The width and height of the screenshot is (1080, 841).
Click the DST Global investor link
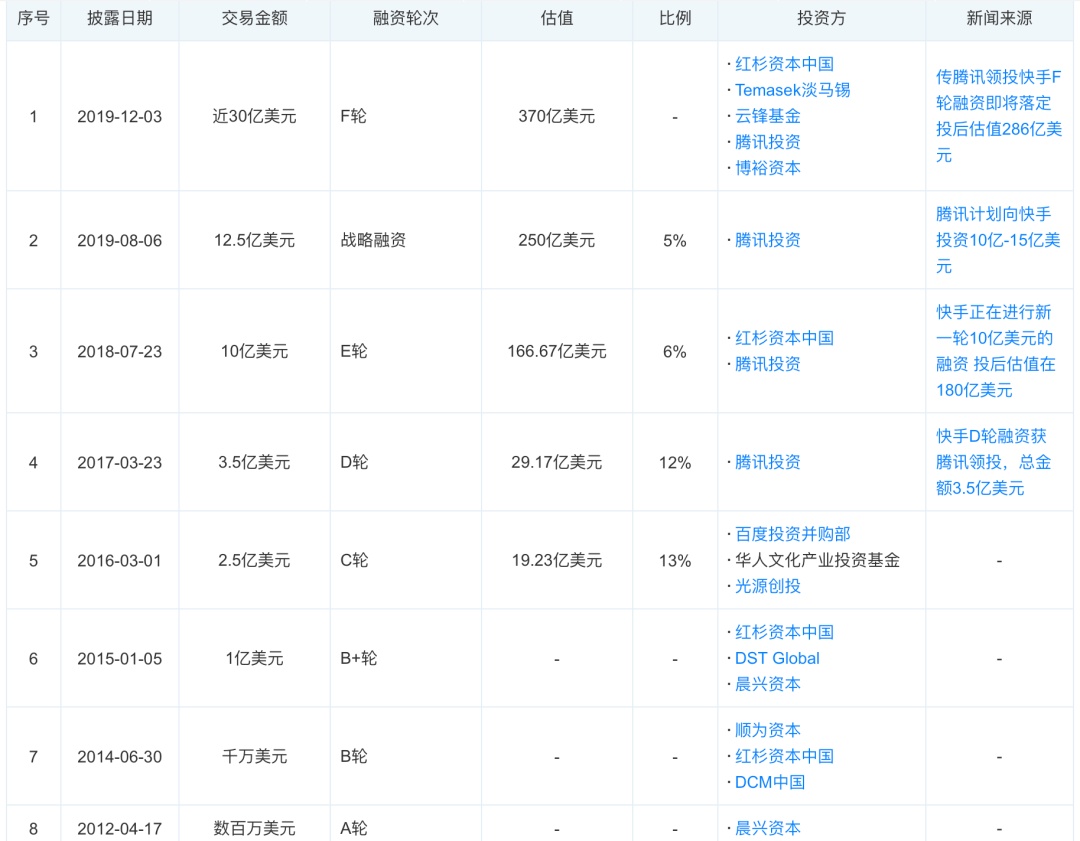(777, 658)
